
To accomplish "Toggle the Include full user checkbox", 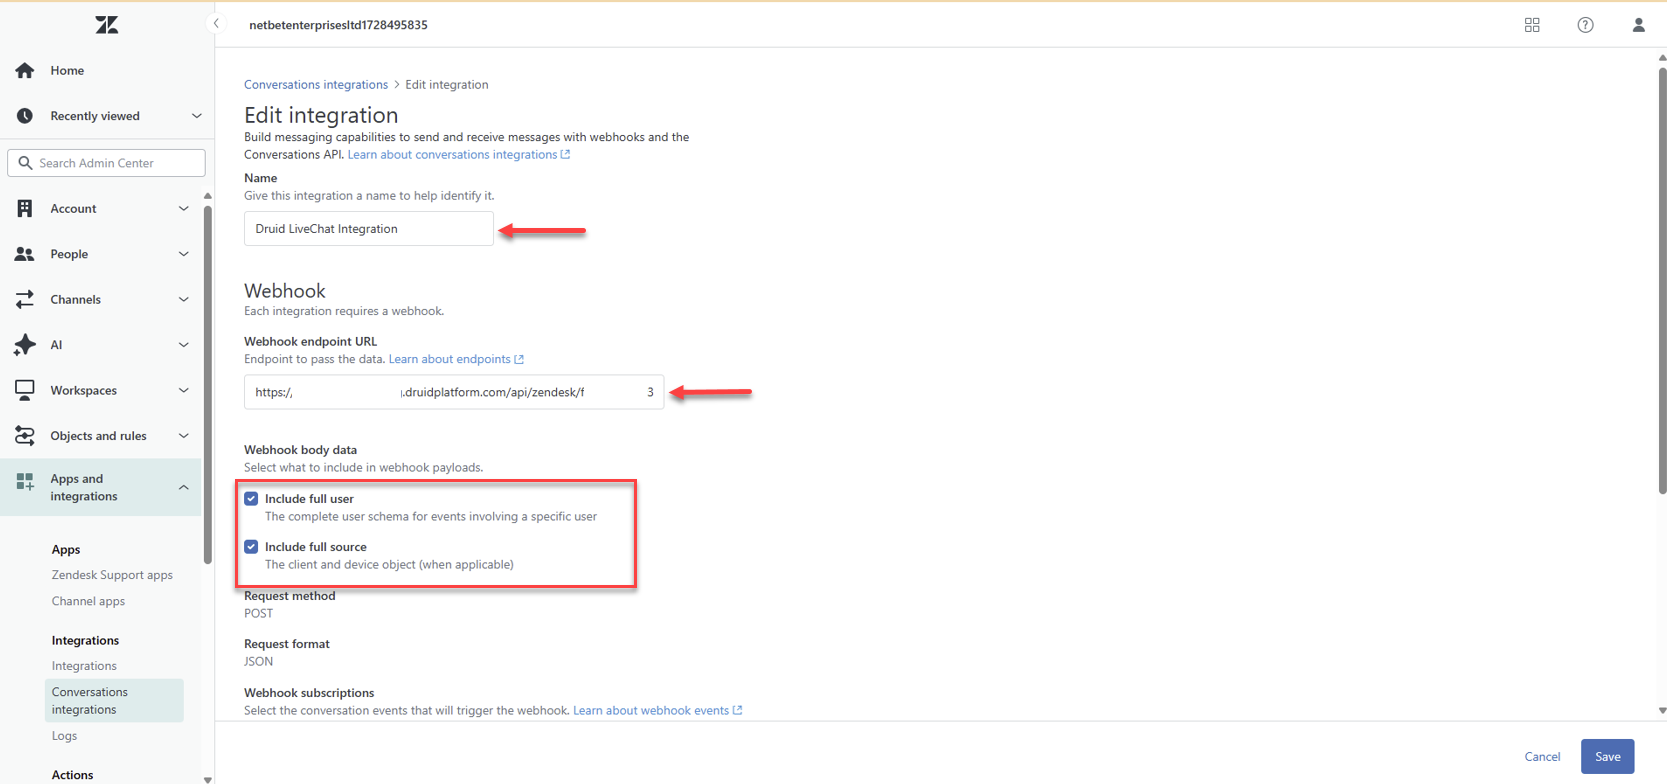I will coord(251,498).
